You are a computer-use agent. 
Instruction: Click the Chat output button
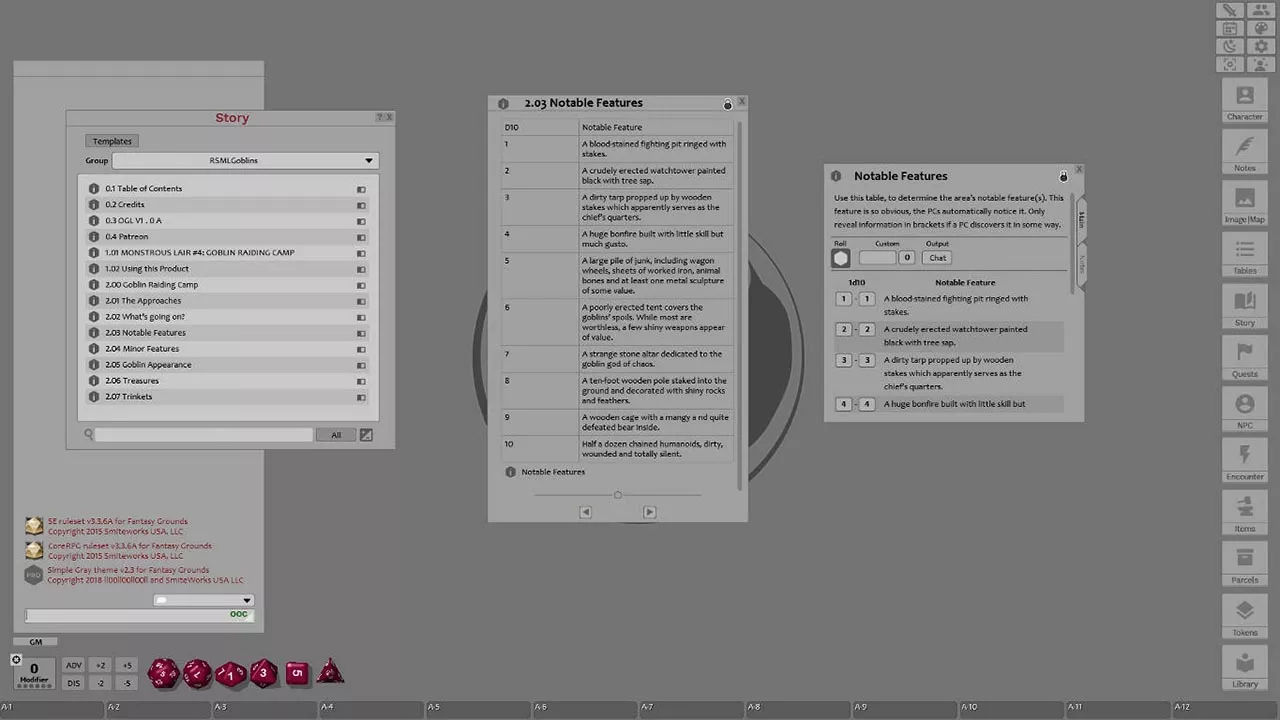937,258
